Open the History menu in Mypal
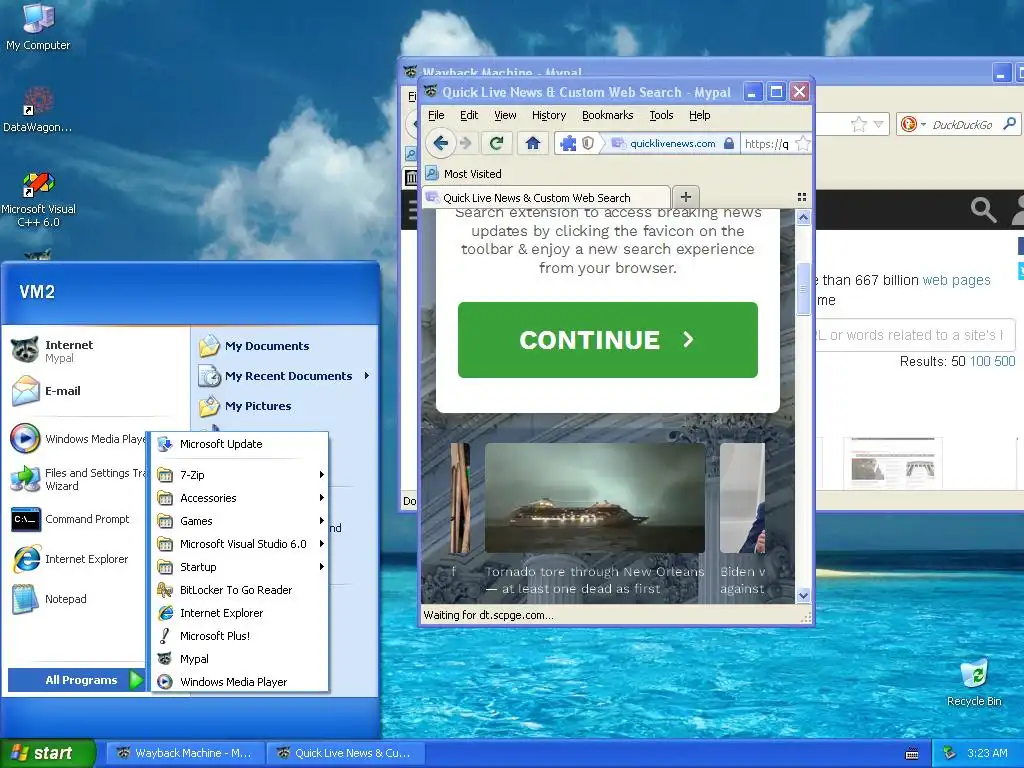Screen dimensions: 1024x768 549,115
